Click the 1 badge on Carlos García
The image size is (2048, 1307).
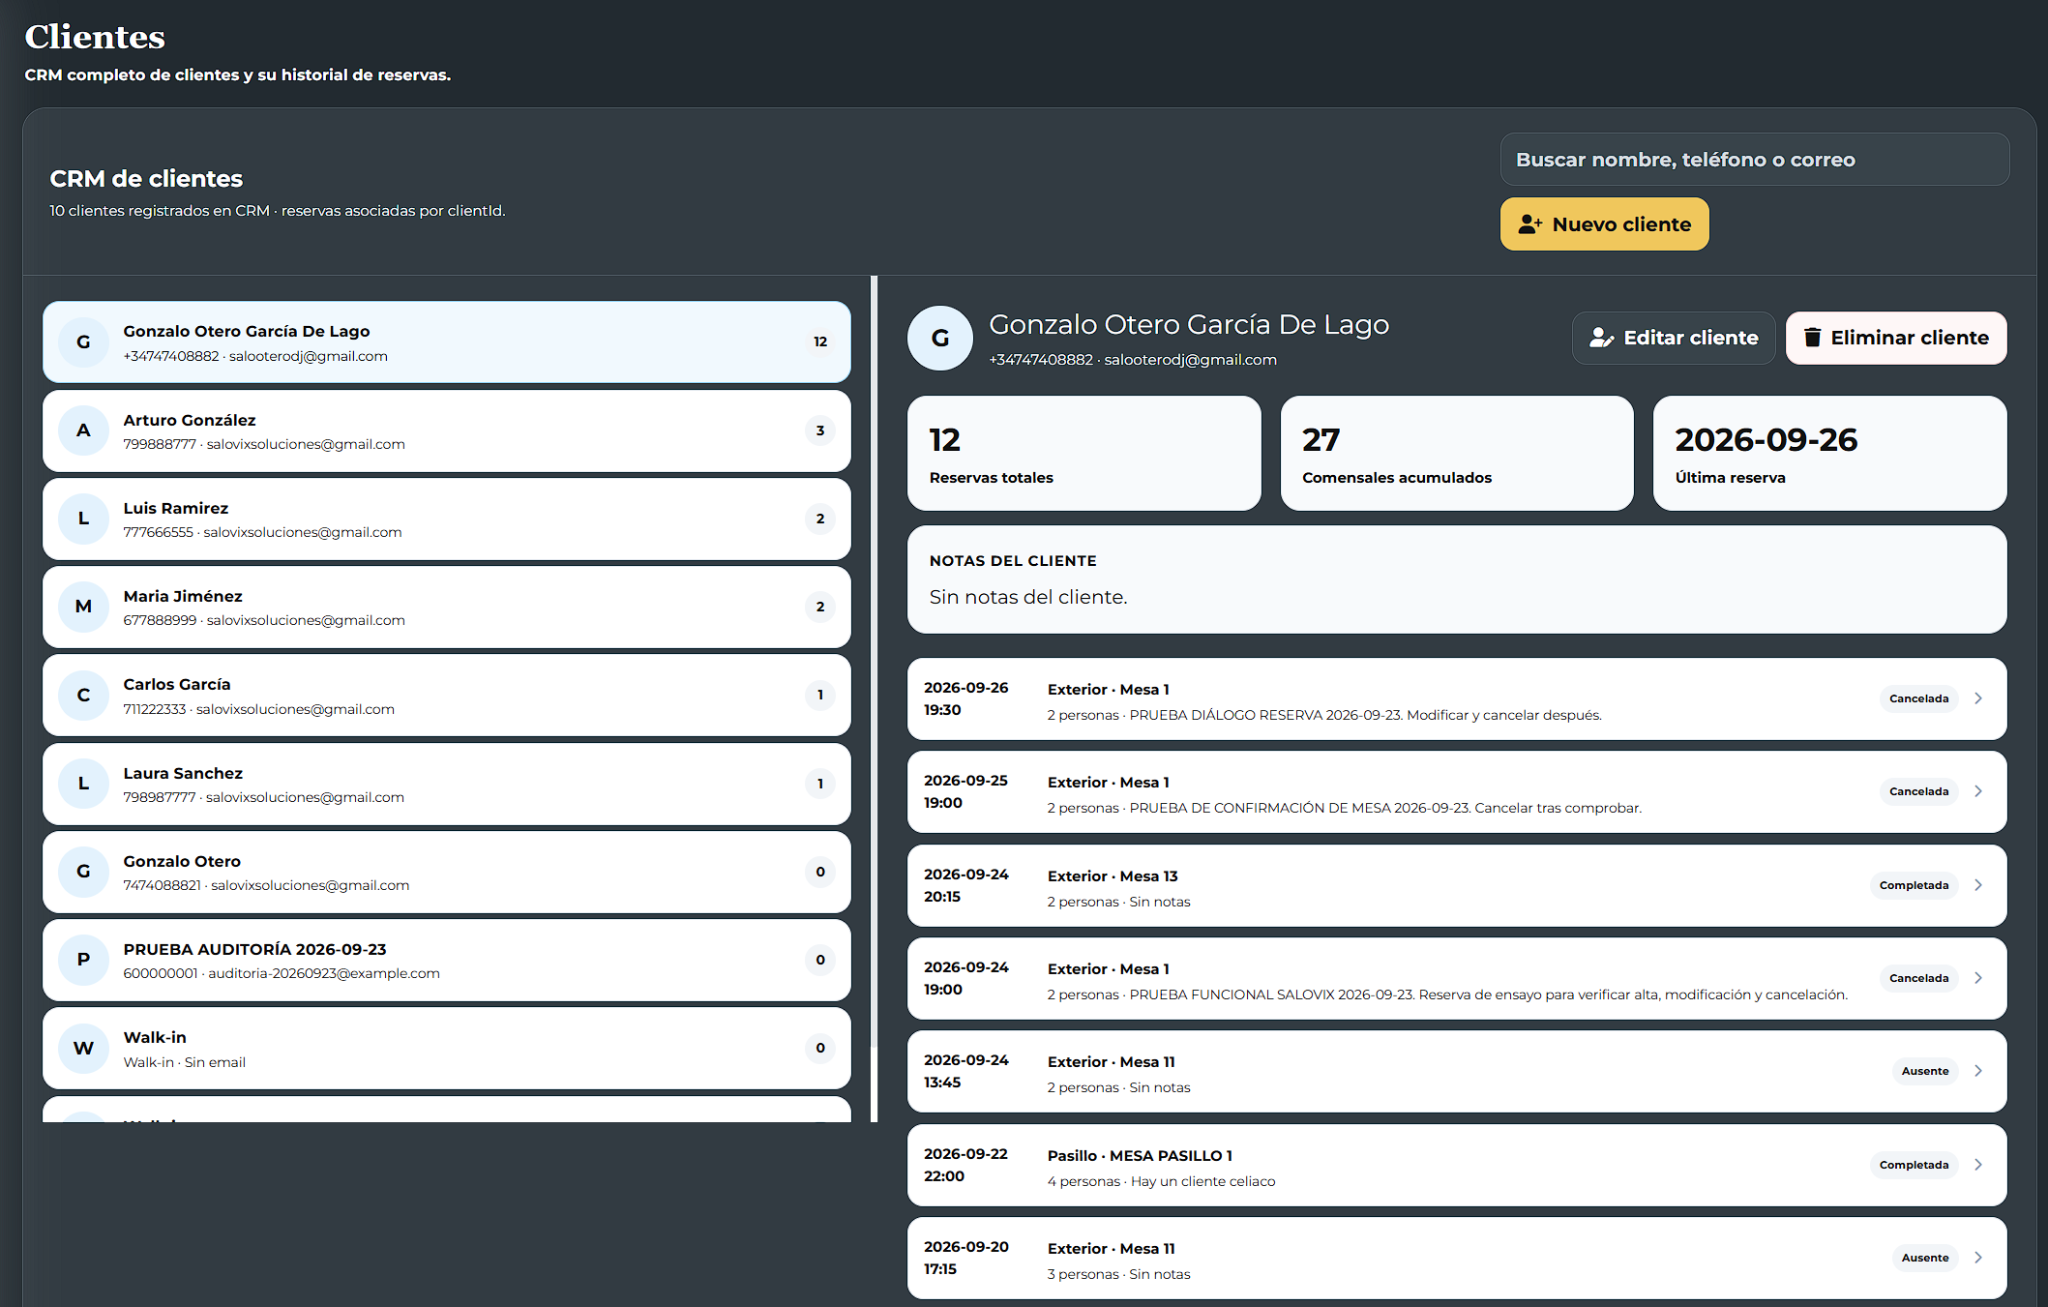pos(820,695)
